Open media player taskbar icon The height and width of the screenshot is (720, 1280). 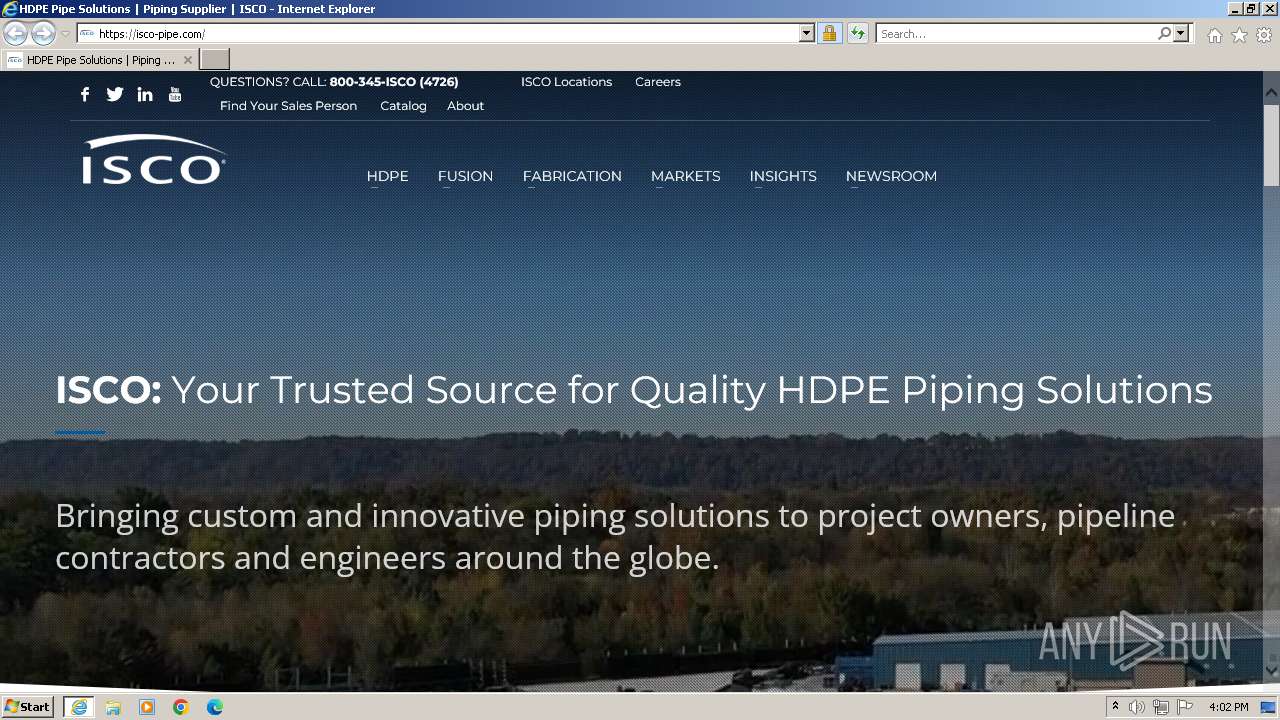[147, 707]
